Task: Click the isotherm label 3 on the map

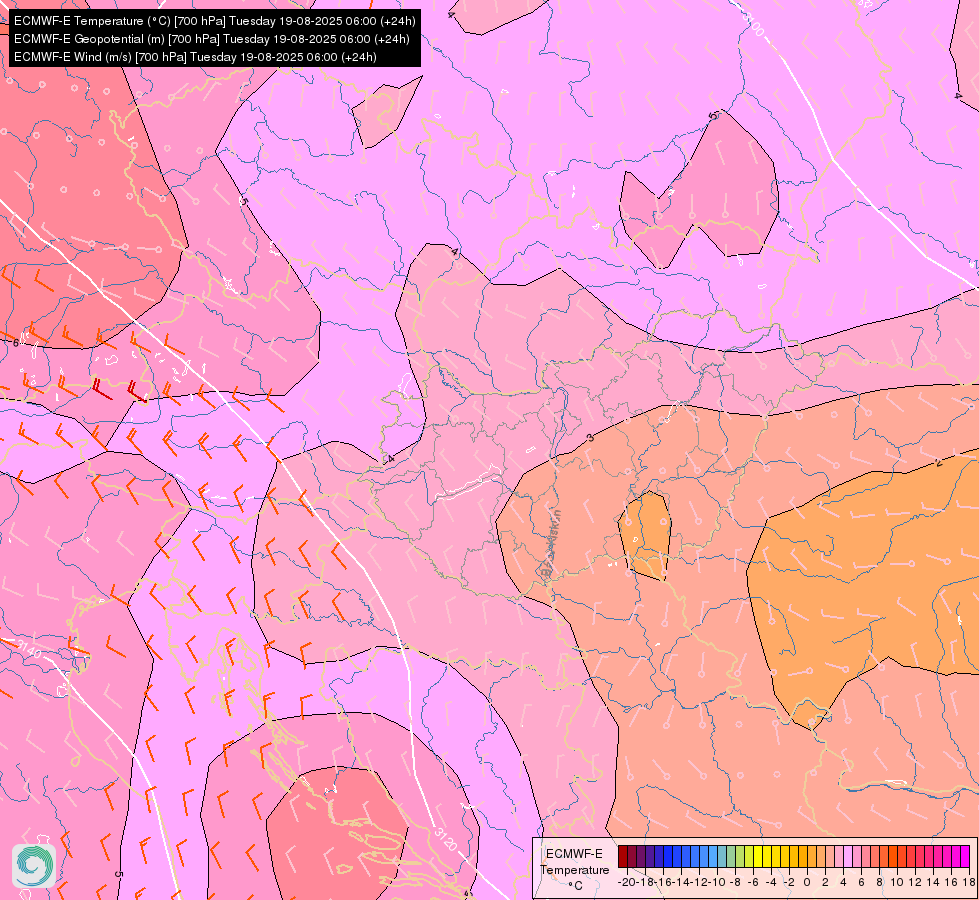Action: pos(591,438)
